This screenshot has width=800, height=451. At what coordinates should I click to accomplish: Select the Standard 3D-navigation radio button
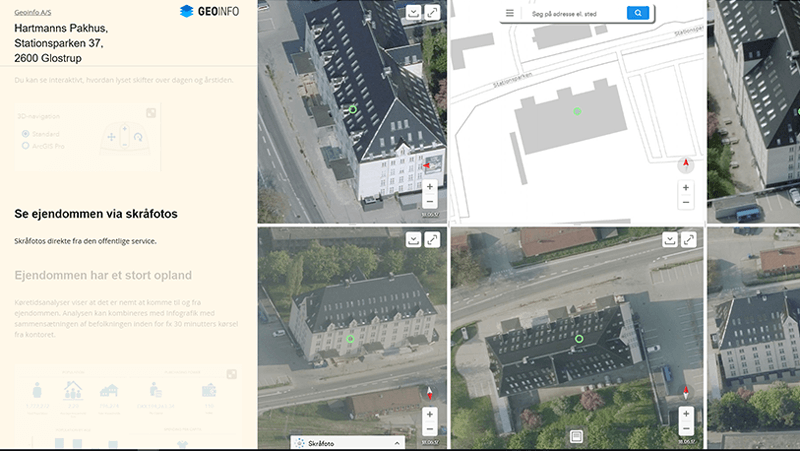click(x=25, y=134)
